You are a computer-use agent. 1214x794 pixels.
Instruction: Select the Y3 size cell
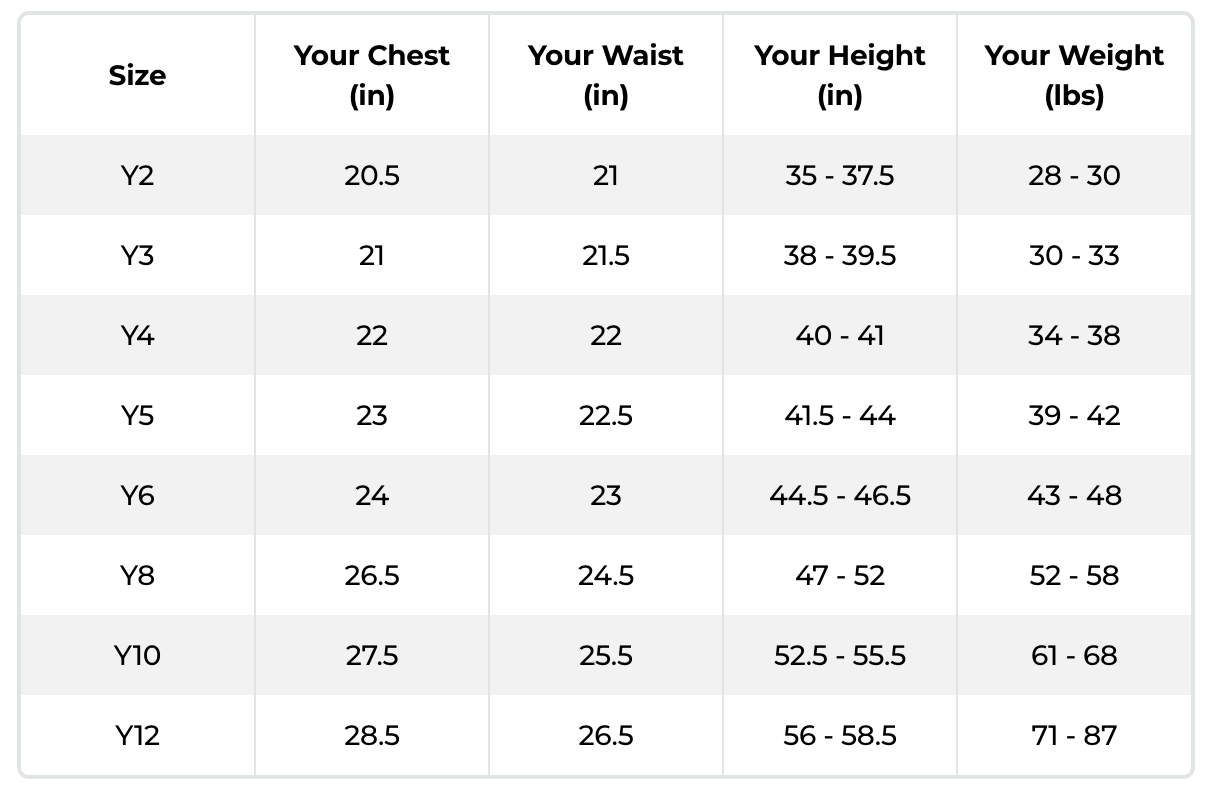tap(137, 256)
